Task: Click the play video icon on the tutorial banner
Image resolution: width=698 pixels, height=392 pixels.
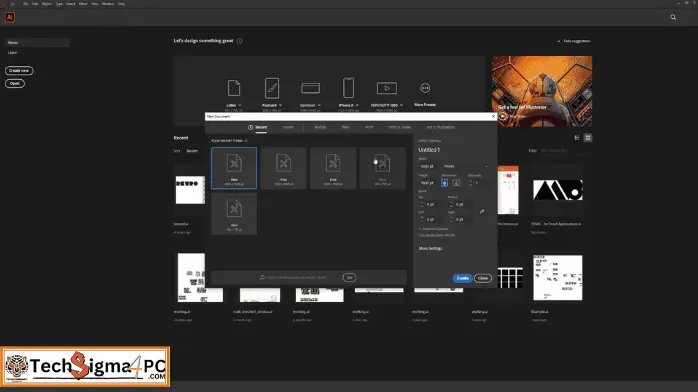Action: click(x=503, y=116)
